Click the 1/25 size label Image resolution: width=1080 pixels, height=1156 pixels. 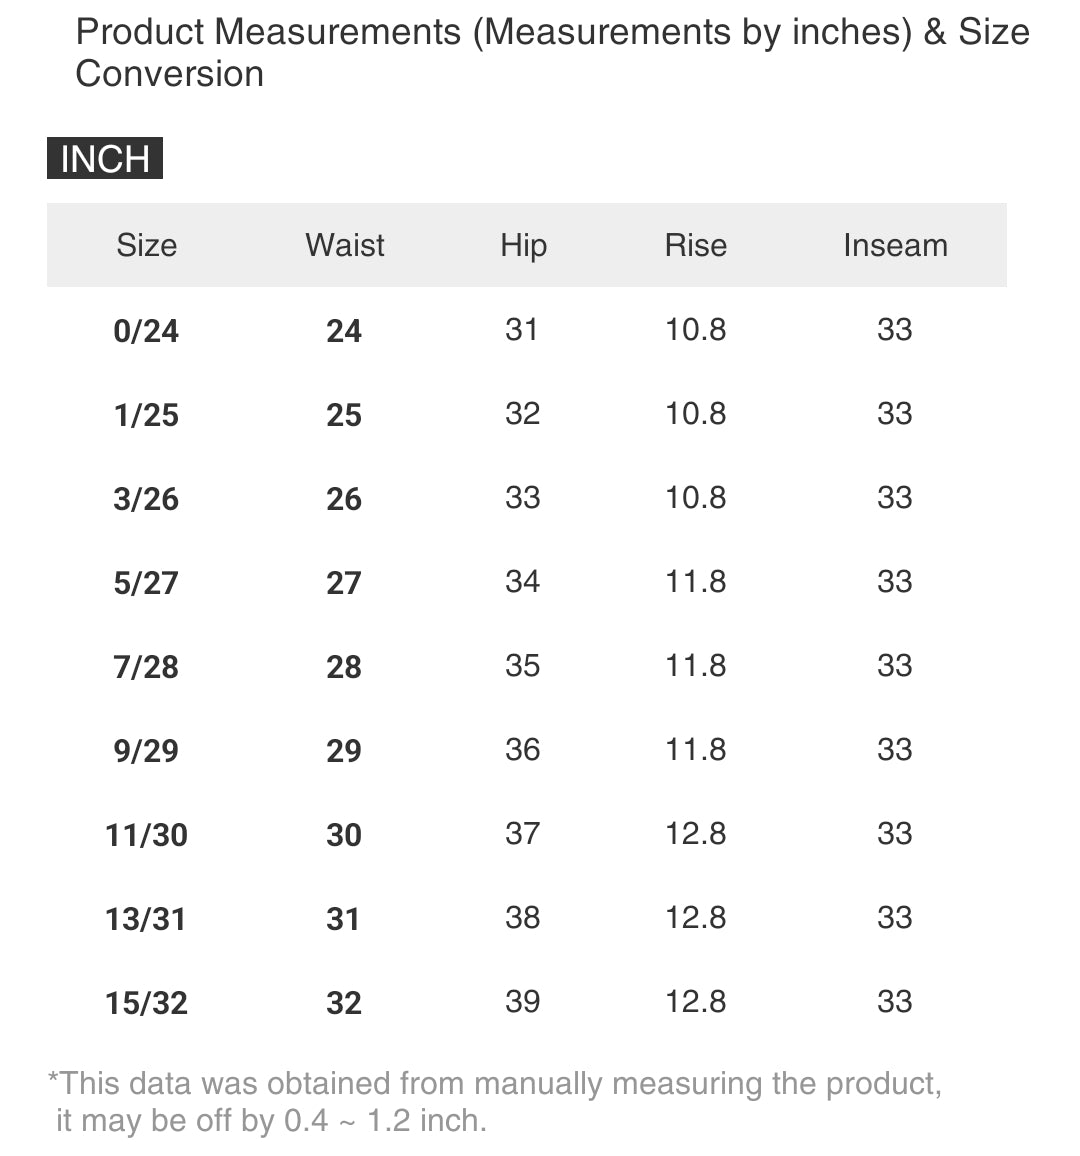(146, 415)
